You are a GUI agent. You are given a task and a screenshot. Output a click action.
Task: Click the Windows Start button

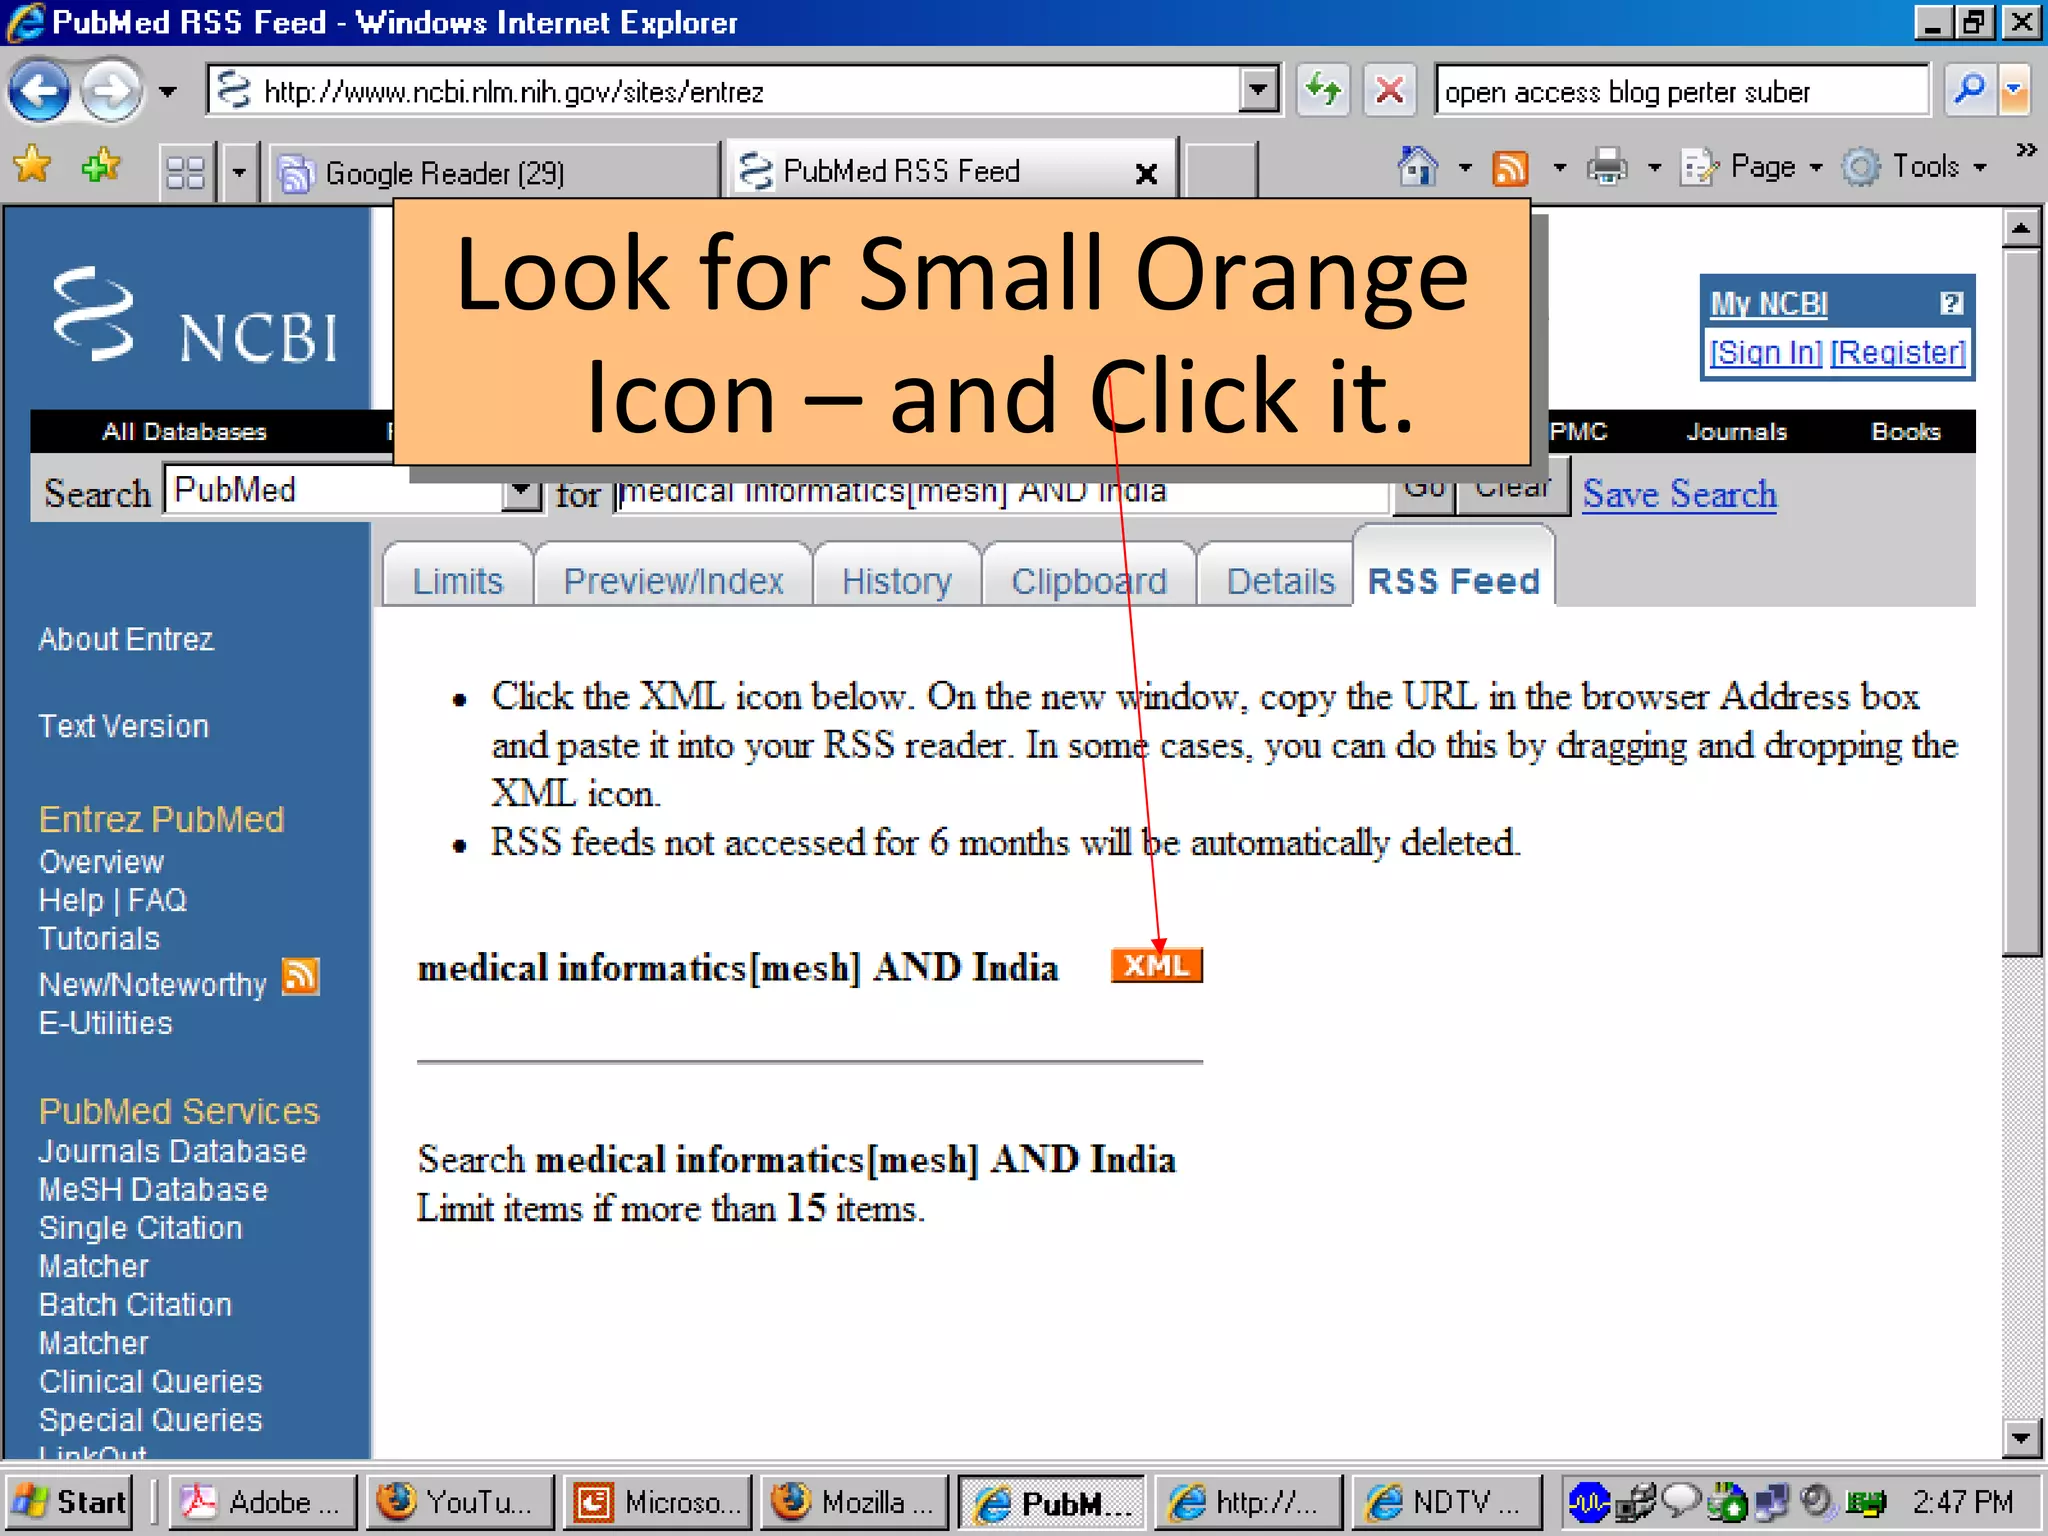click(x=69, y=1502)
